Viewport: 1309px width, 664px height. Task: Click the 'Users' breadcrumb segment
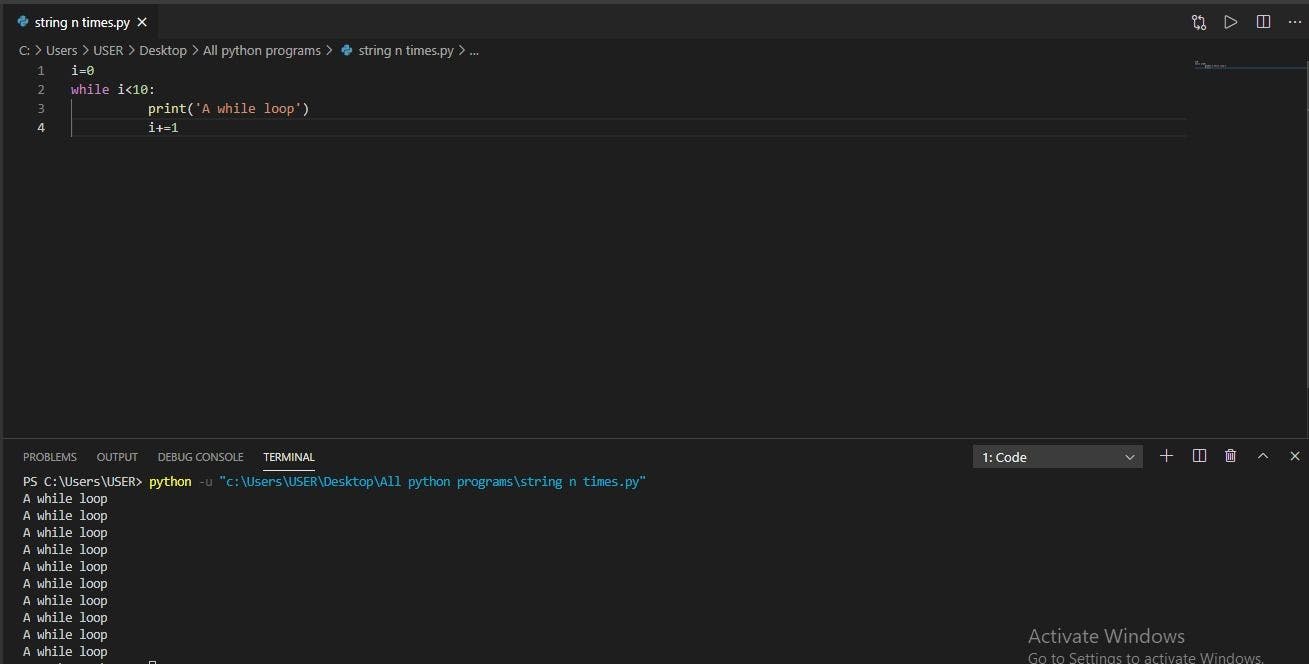[61, 50]
